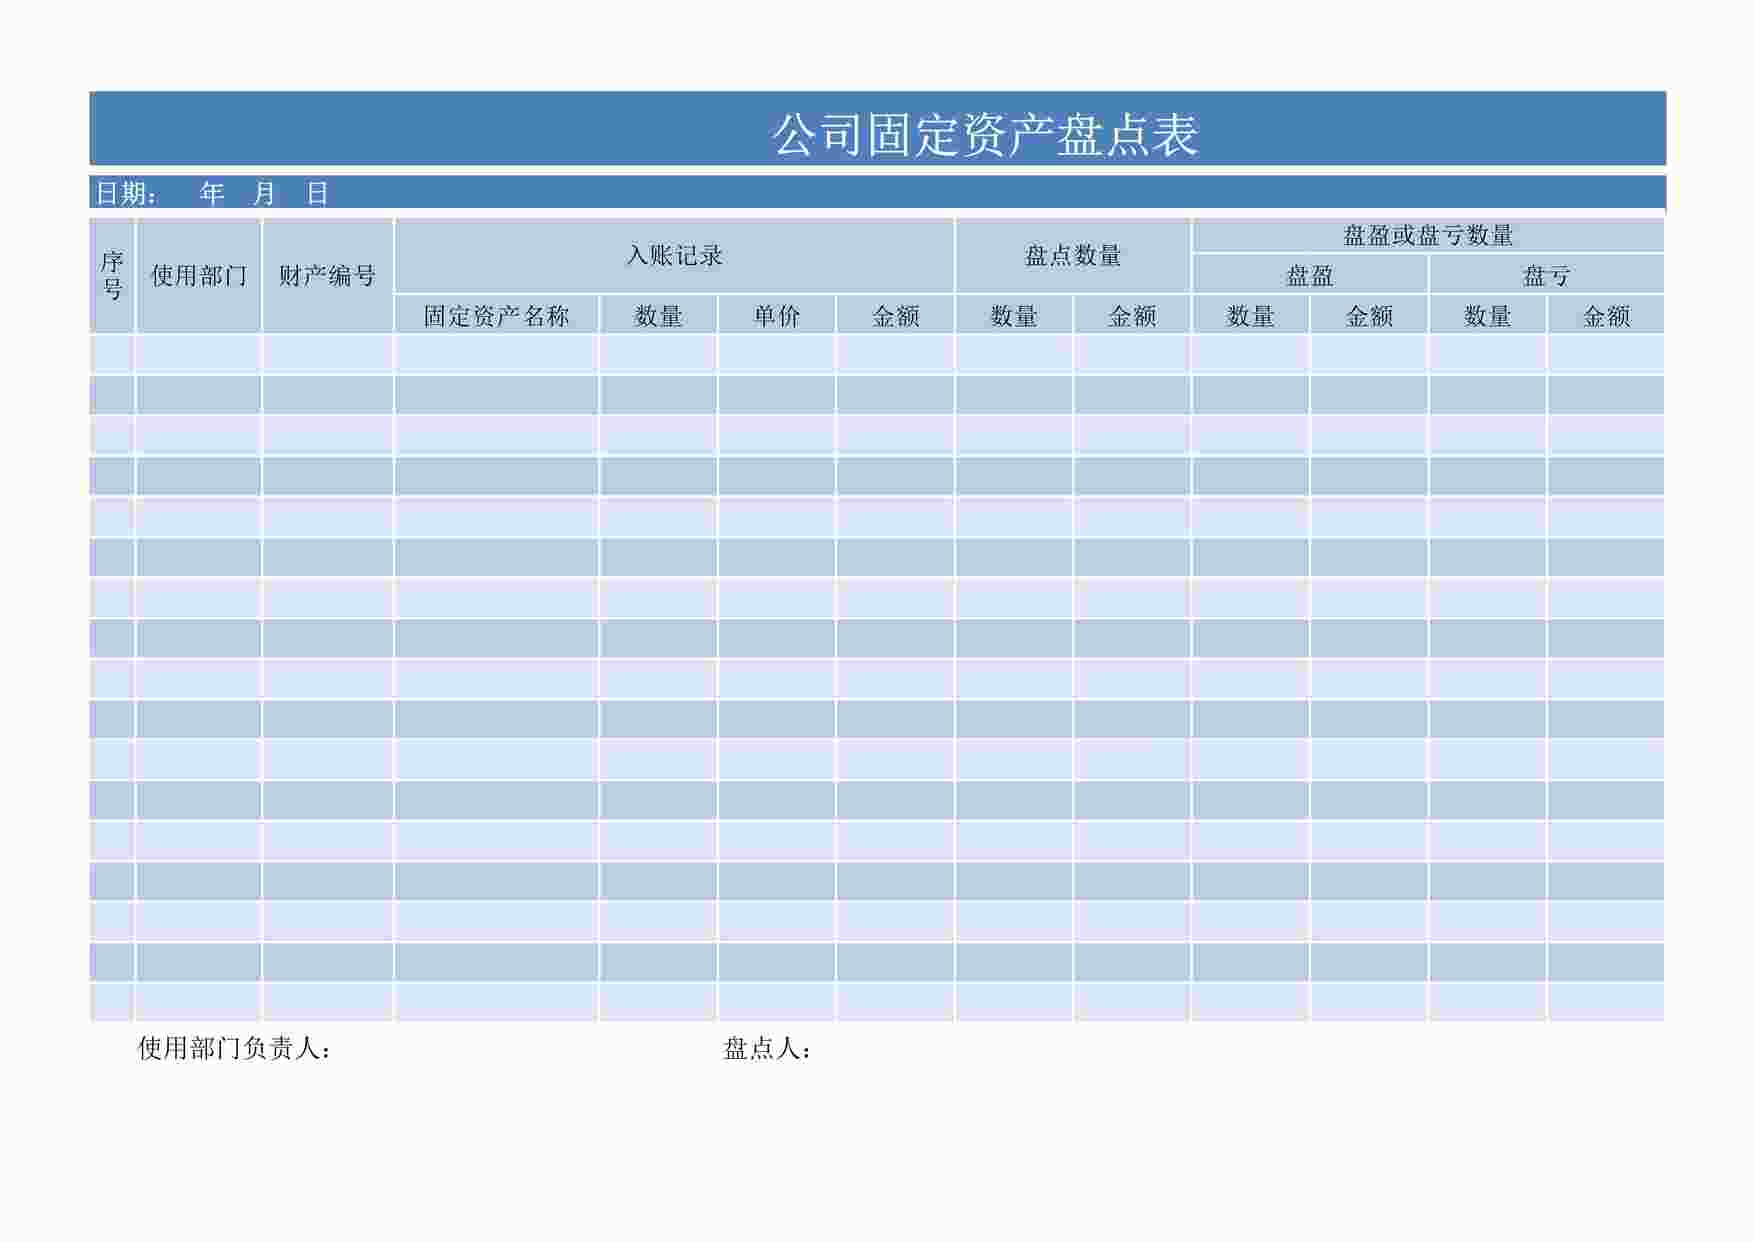Select 金额 header under 盘亏

(x=1606, y=315)
